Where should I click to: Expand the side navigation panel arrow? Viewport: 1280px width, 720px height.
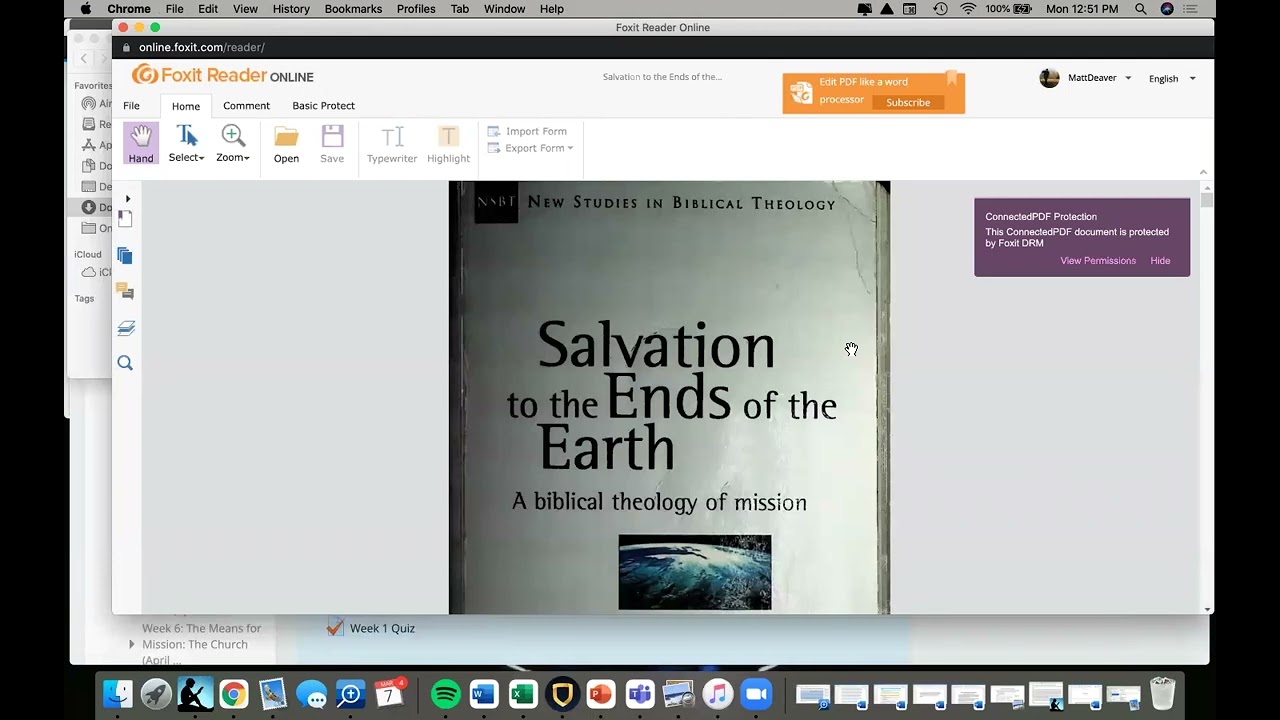pos(128,199)
